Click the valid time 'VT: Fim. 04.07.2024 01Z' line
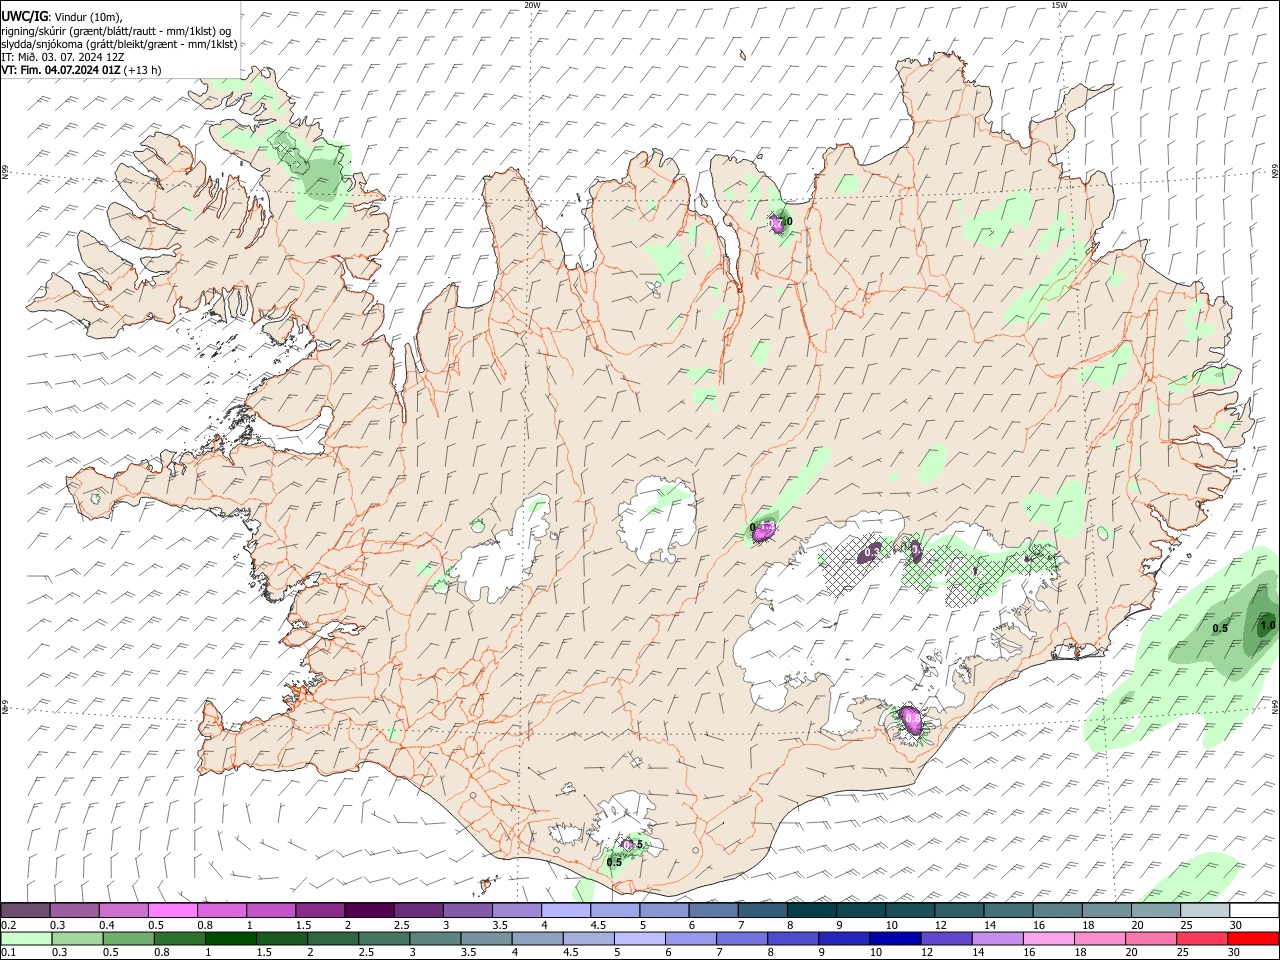This screenshot has width=1280, height=960. [81, 70]
